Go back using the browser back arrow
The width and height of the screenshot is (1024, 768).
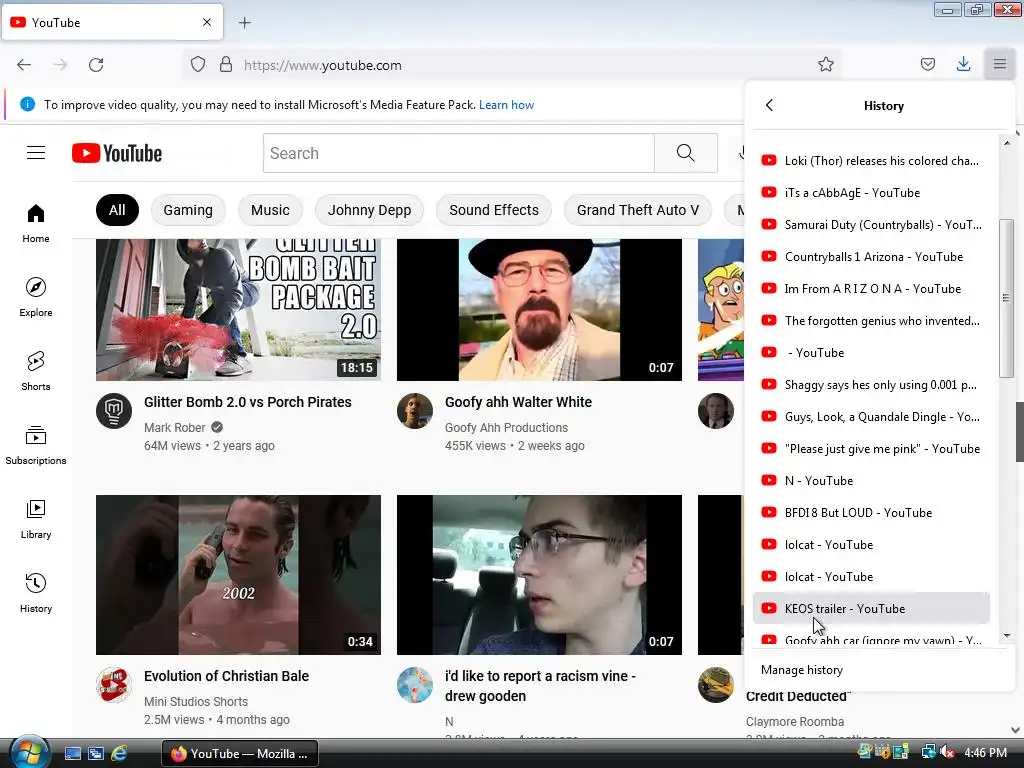[x=24, y=65]
